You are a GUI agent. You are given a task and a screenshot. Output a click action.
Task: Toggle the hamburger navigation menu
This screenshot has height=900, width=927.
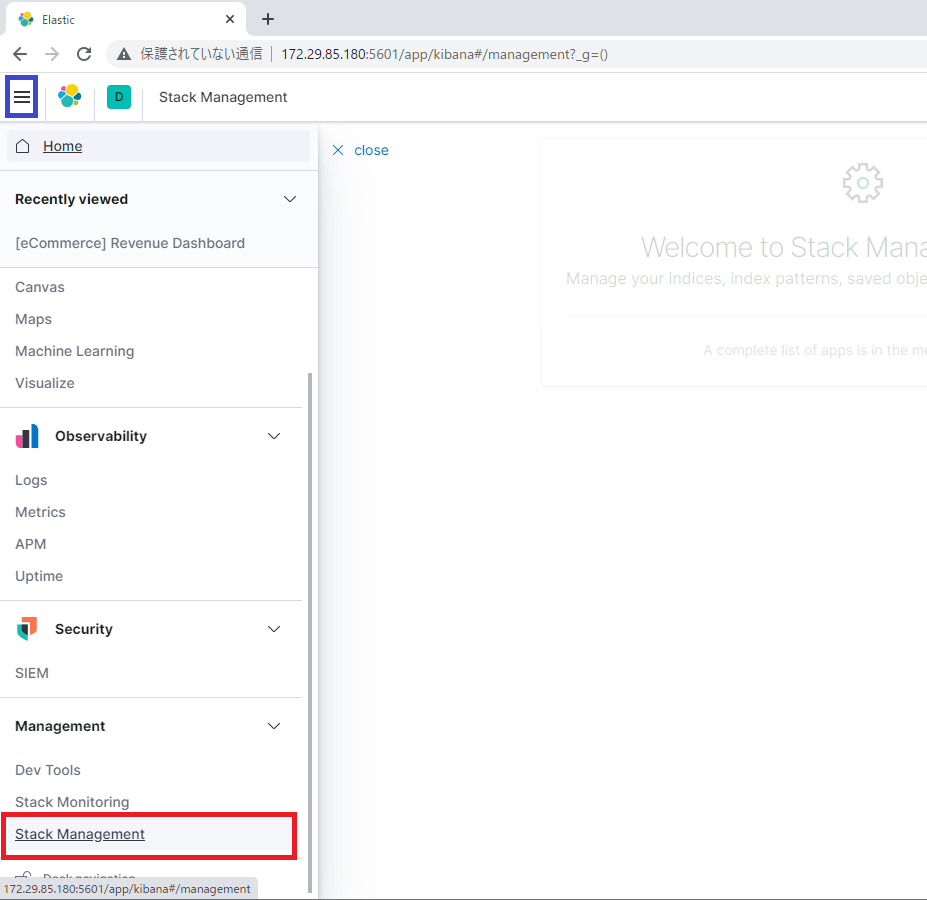click(22, 96)
